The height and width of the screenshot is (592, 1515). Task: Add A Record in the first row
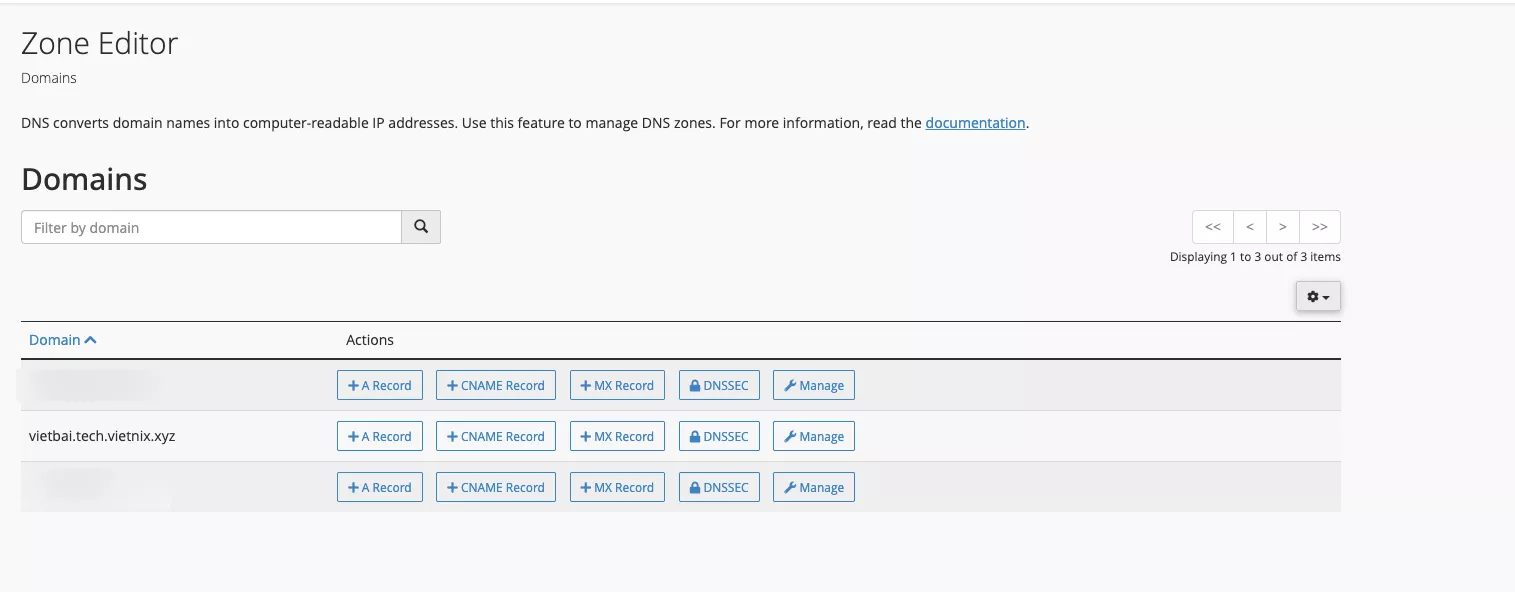point(380,386)
